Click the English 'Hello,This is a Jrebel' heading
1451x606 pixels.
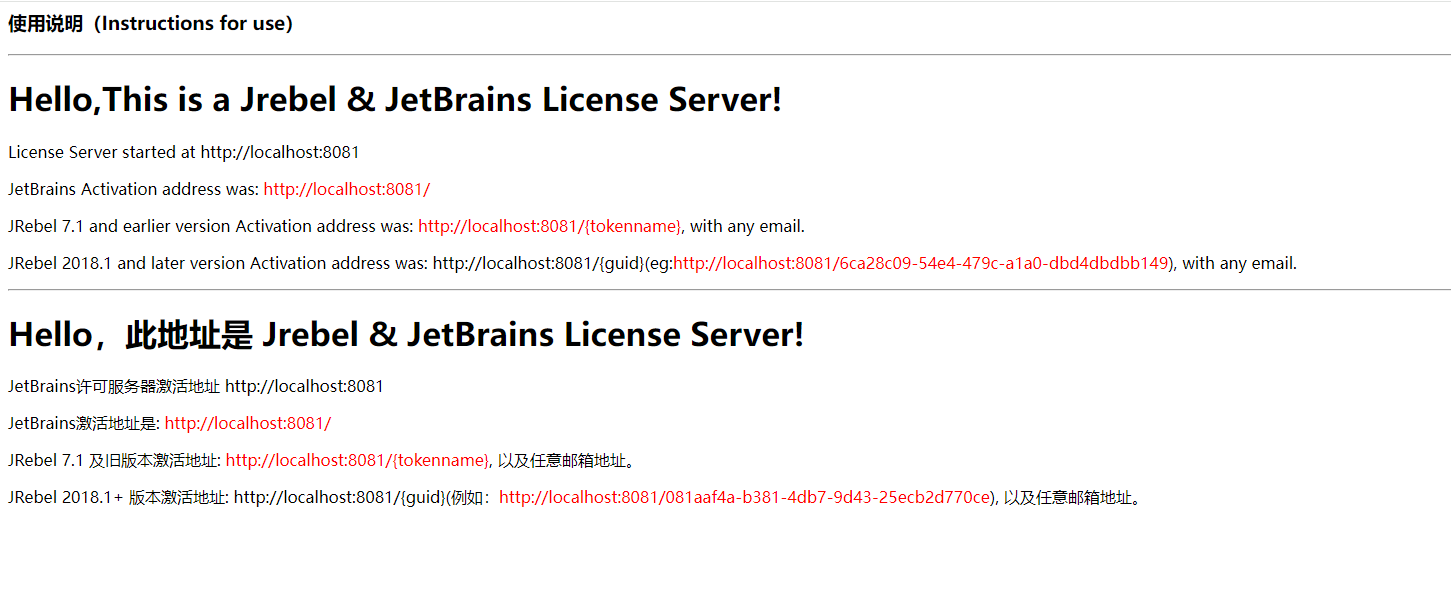click(395, 100)
